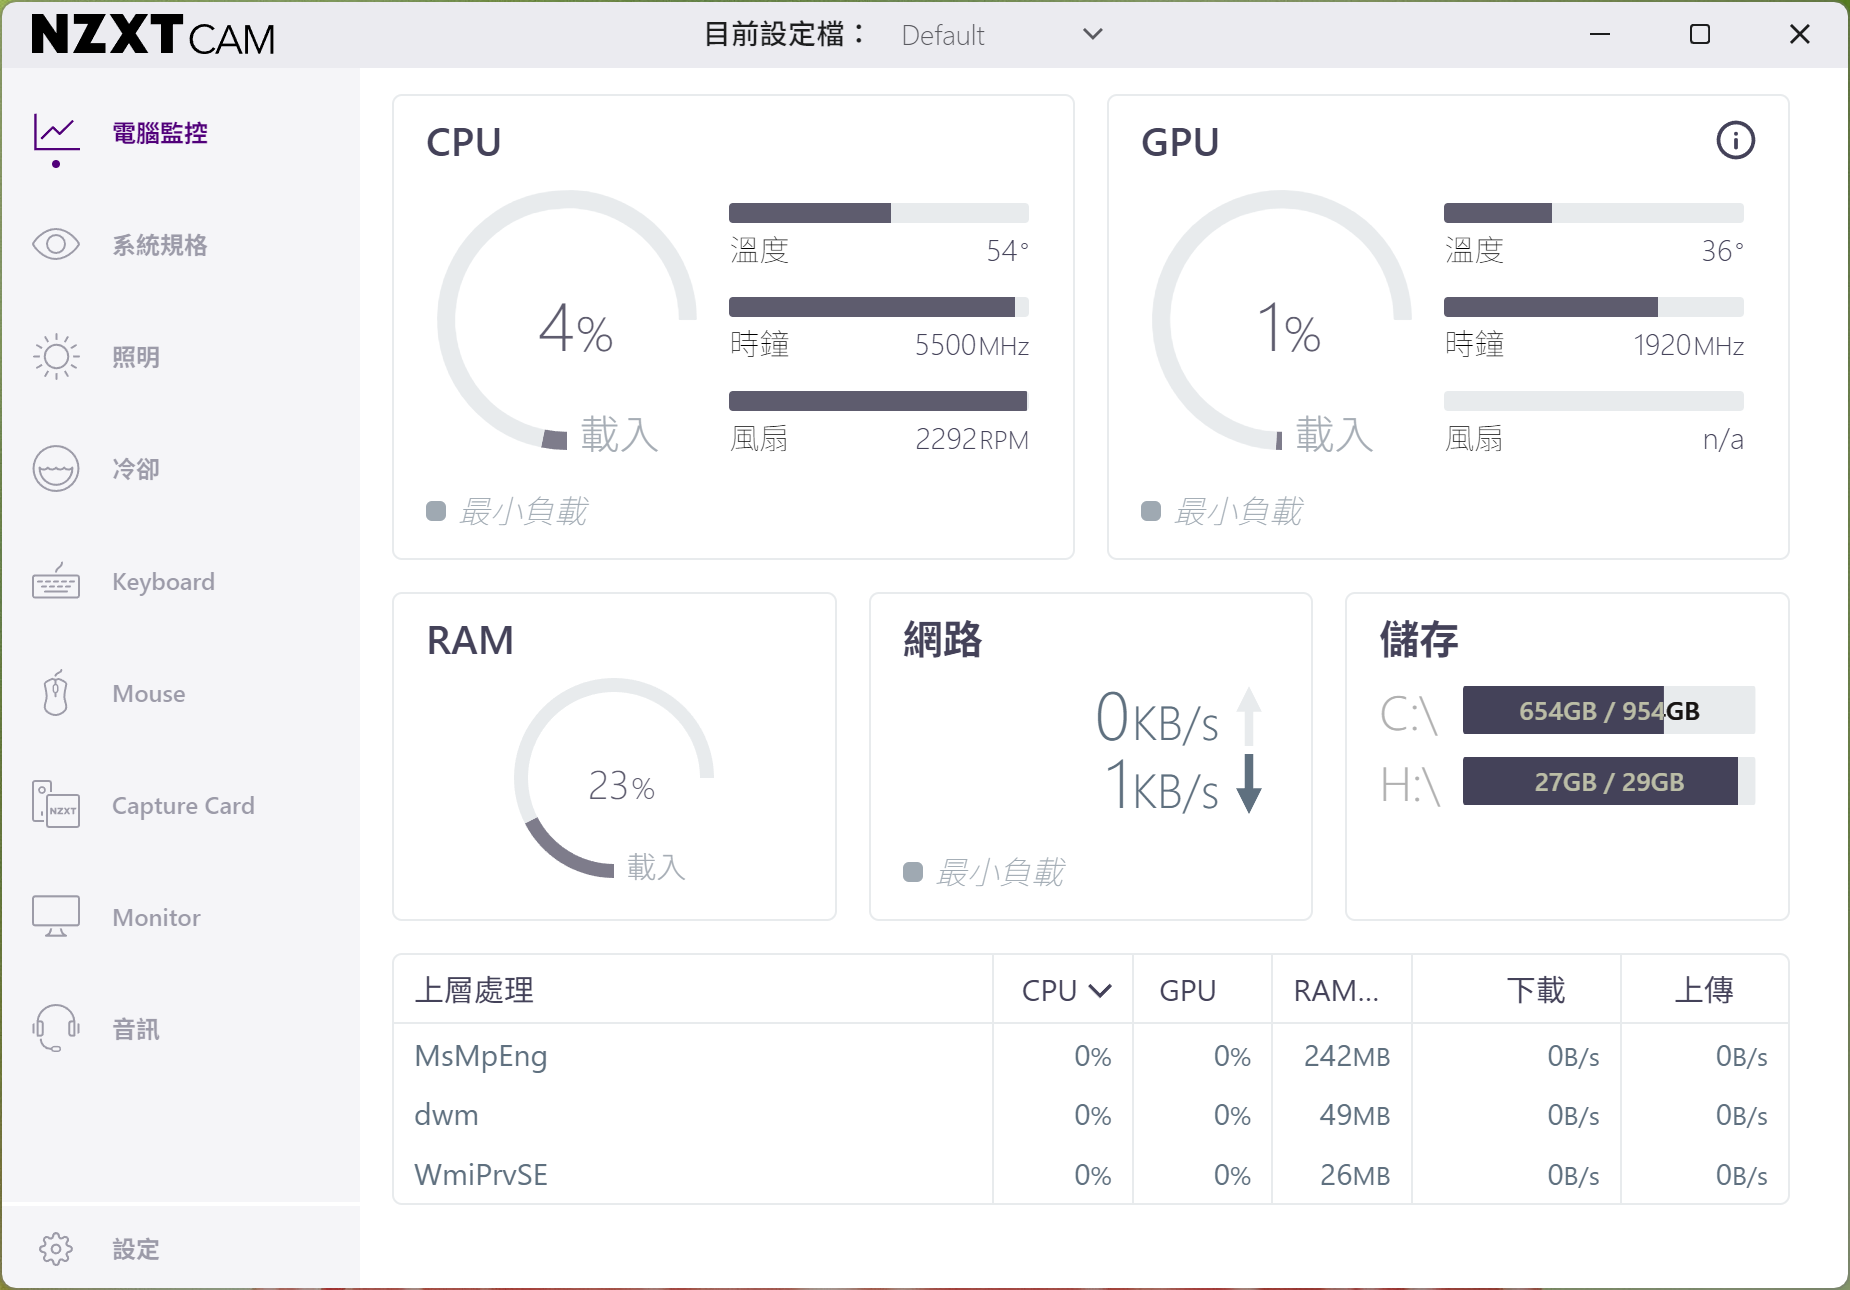Click the CPU 時鐘 bar
Image resolution: width=1850 pixels, height=1290 pixels.
(879, 307)
